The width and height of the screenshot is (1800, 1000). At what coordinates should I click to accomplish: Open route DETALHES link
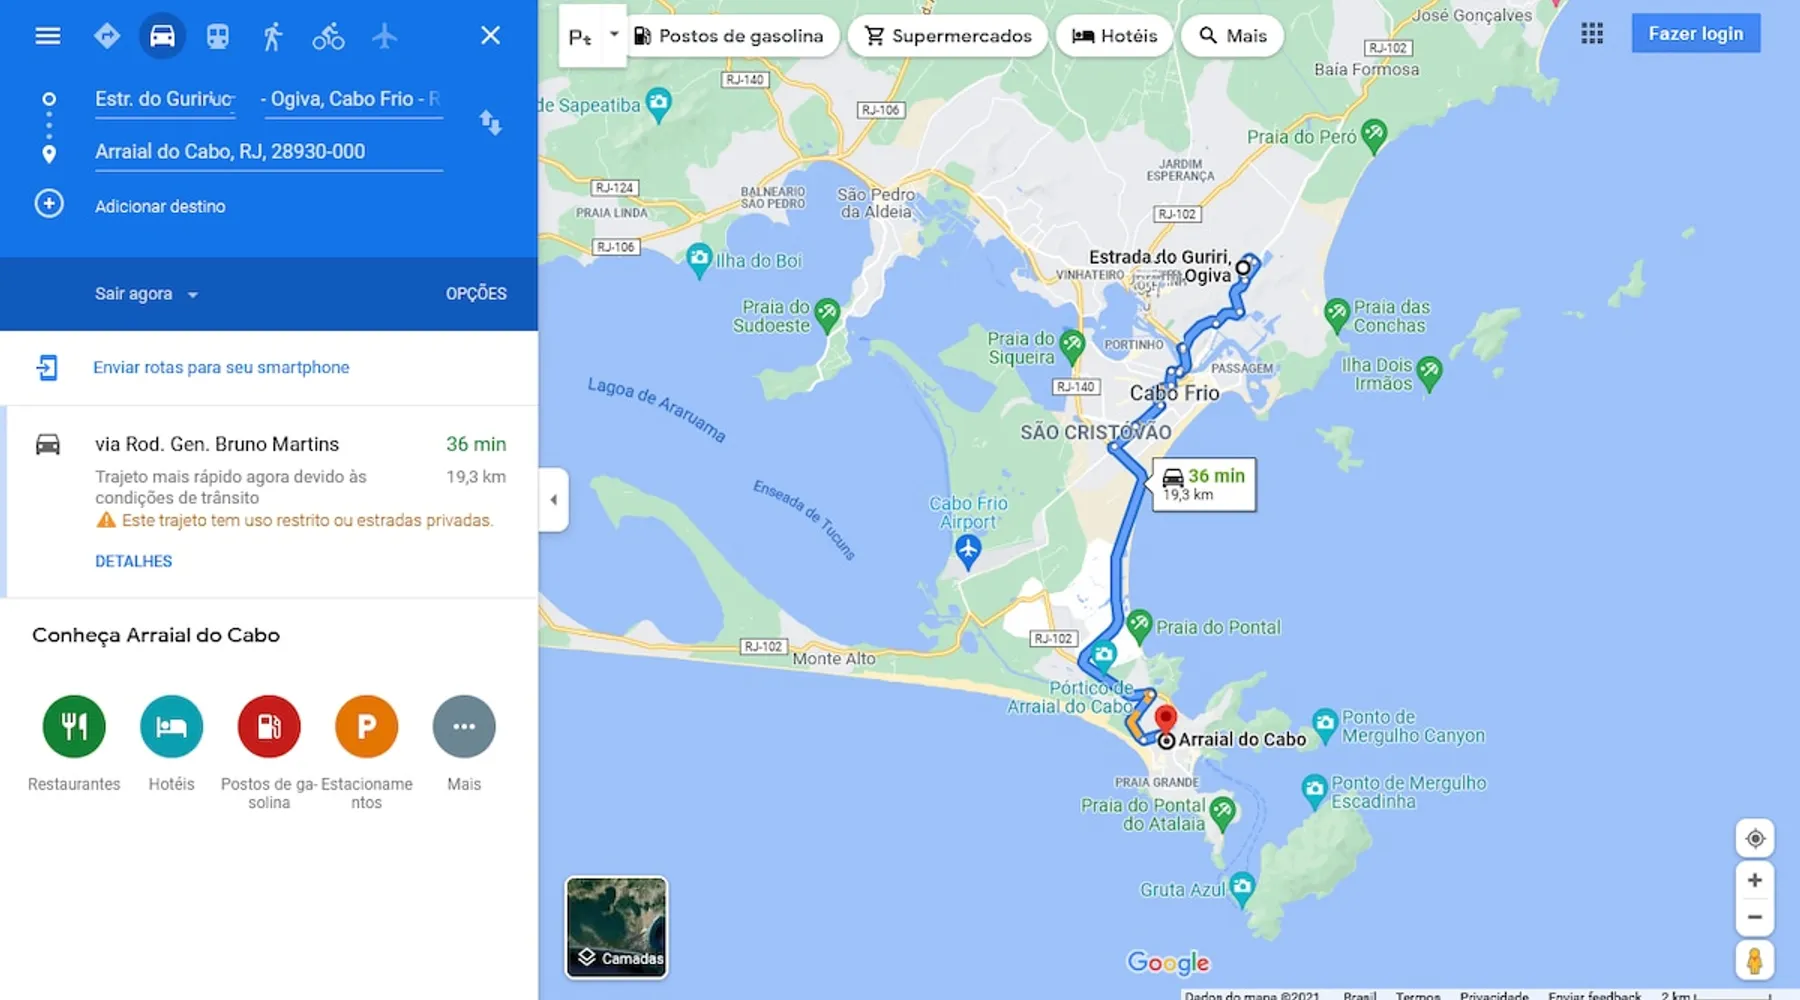(133, 561)
